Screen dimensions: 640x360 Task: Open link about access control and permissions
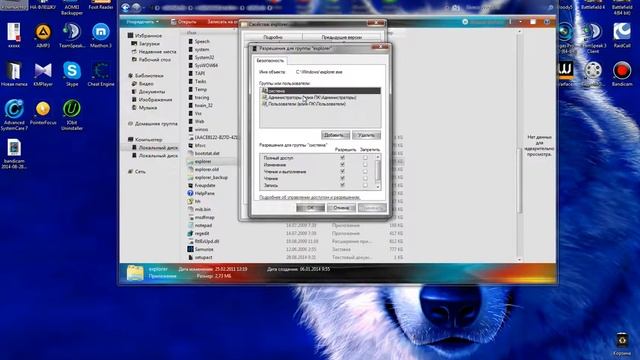310,197
